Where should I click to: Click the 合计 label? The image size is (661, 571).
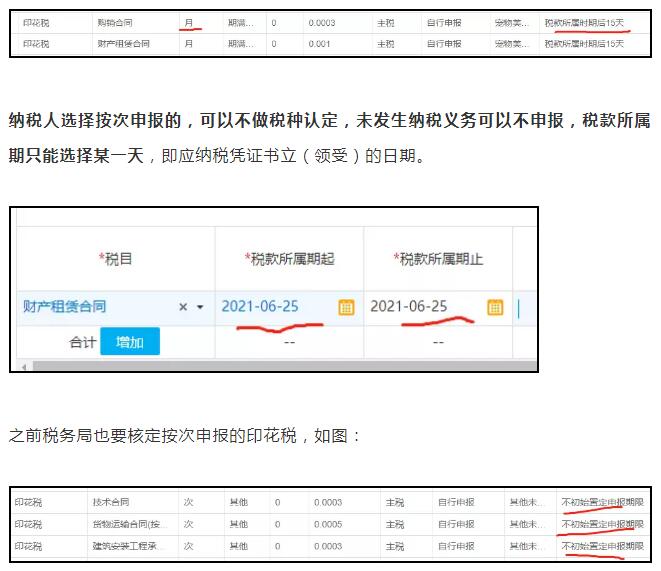(83, 342)
